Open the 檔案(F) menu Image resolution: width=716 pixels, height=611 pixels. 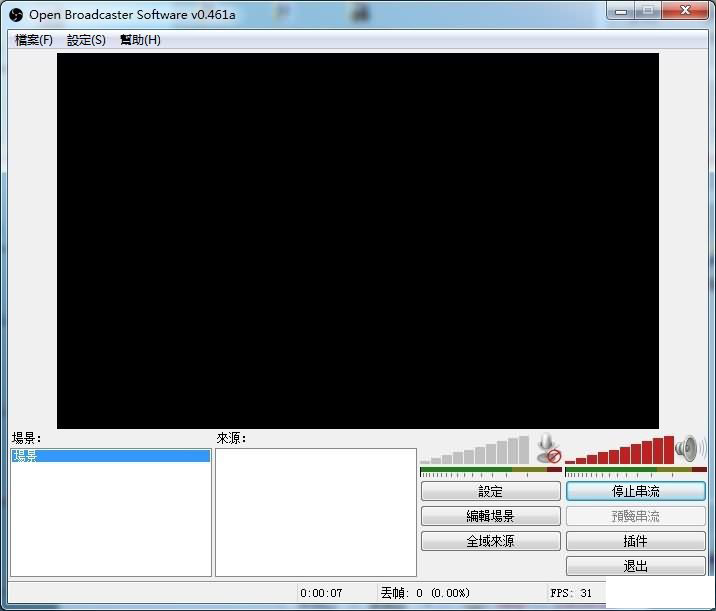click(x=34, y=40)
